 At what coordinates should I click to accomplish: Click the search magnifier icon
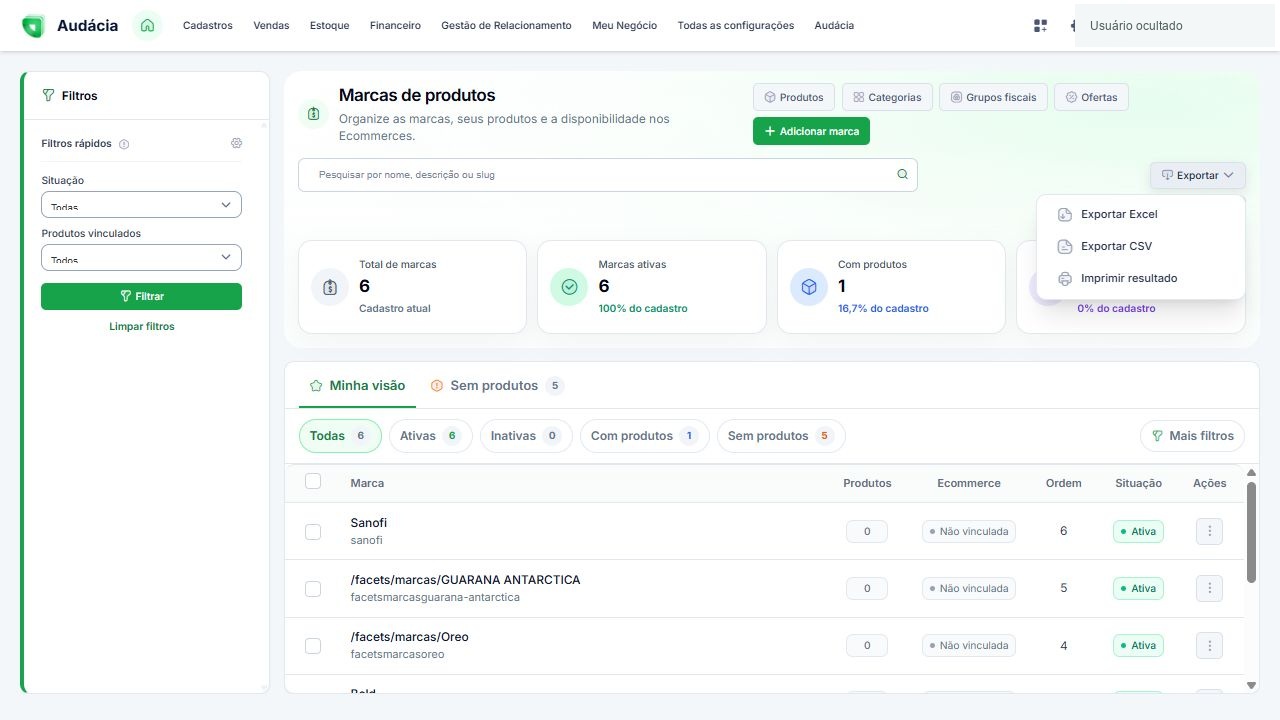pyautogui.click(x=902, y=174)
